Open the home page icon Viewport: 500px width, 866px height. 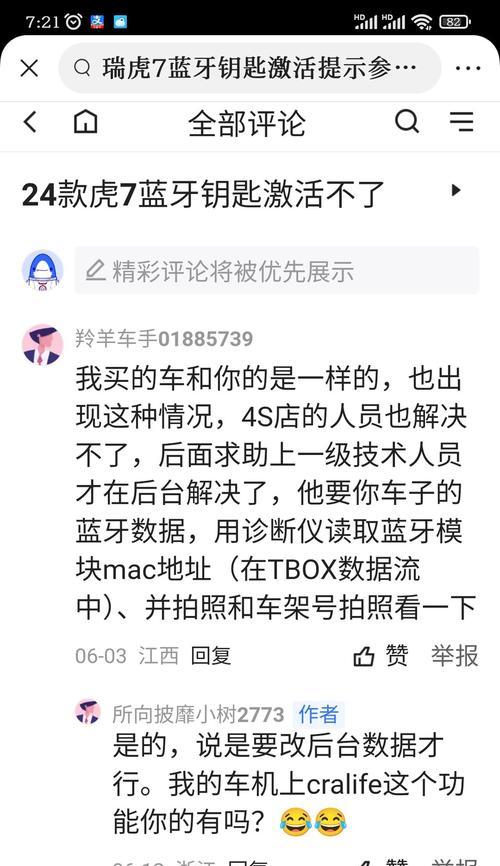[86, 122]
